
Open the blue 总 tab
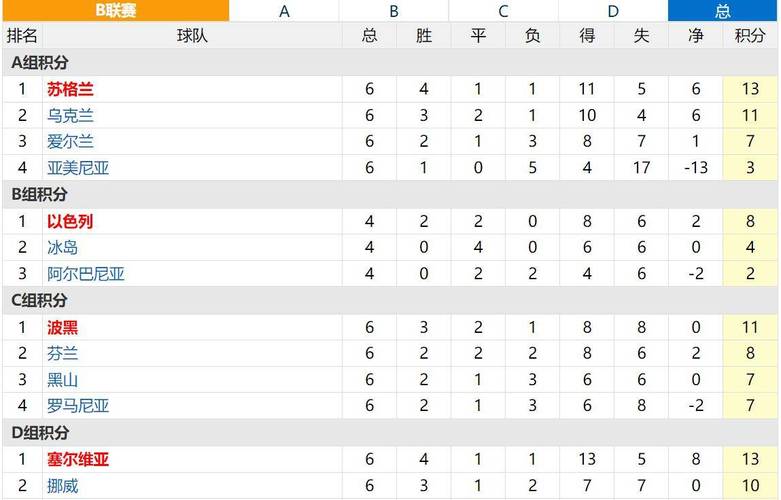pyautogui.click(x=723, y=10)
